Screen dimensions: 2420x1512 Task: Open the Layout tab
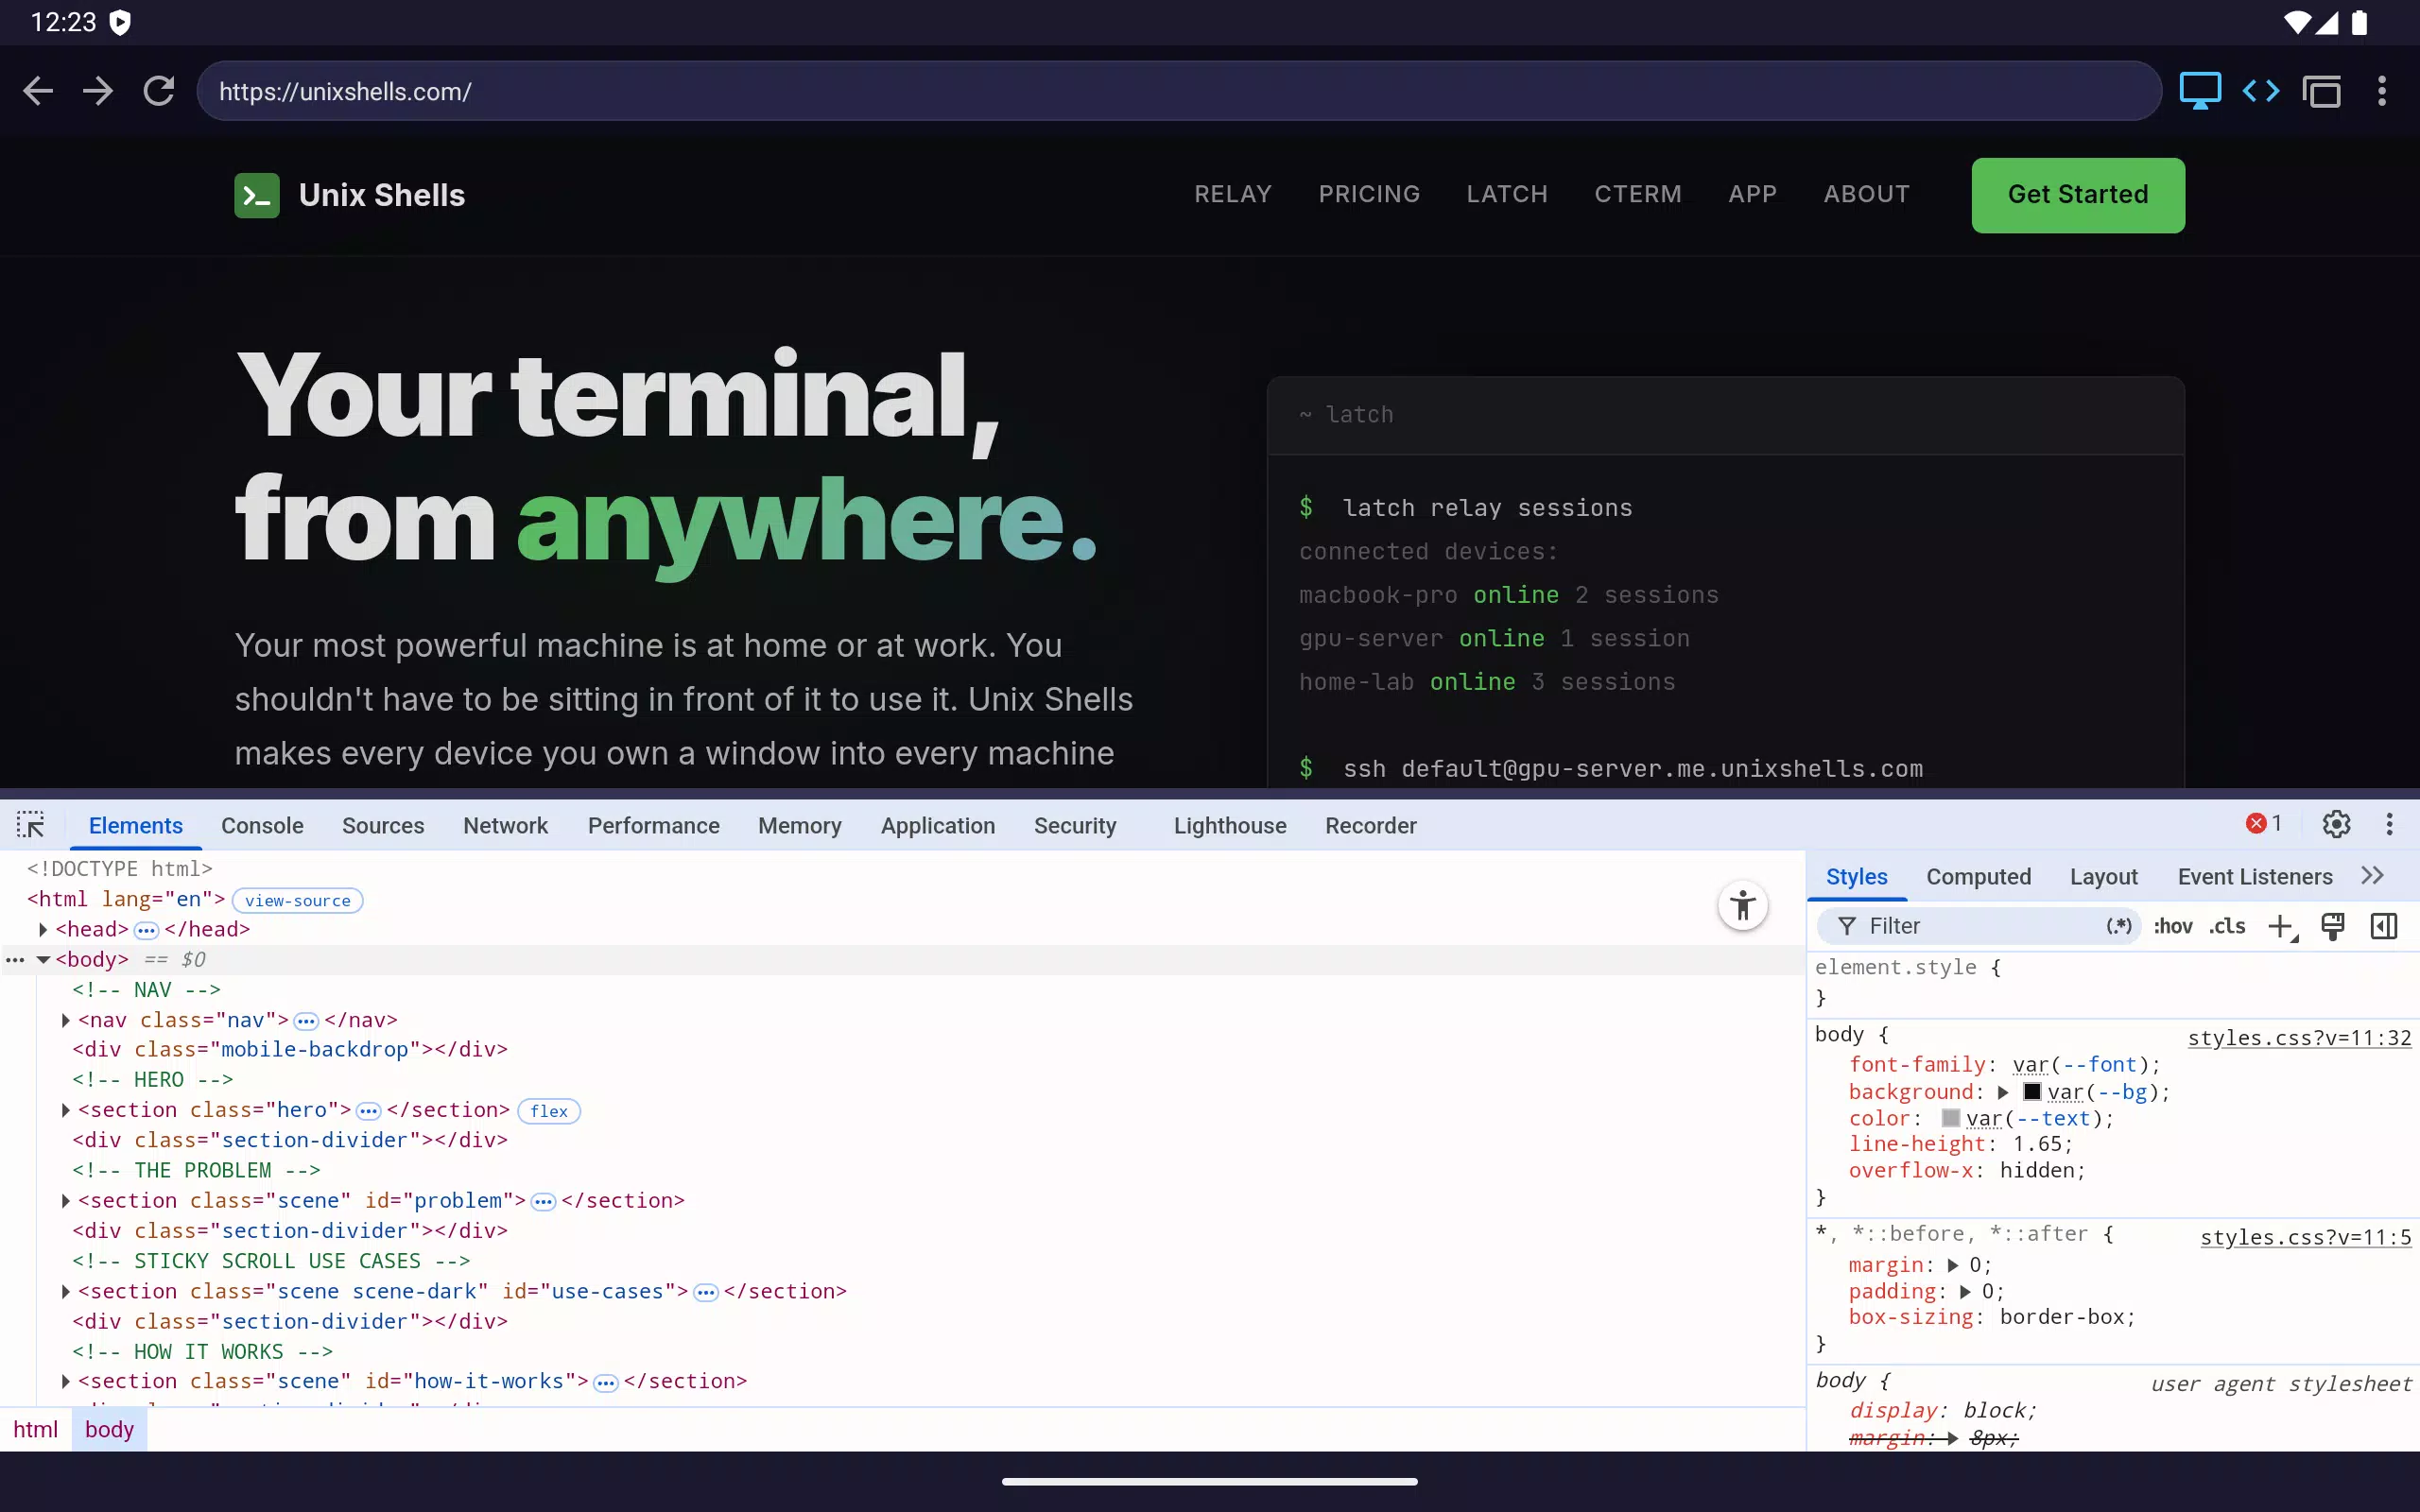coord(2103,876)
